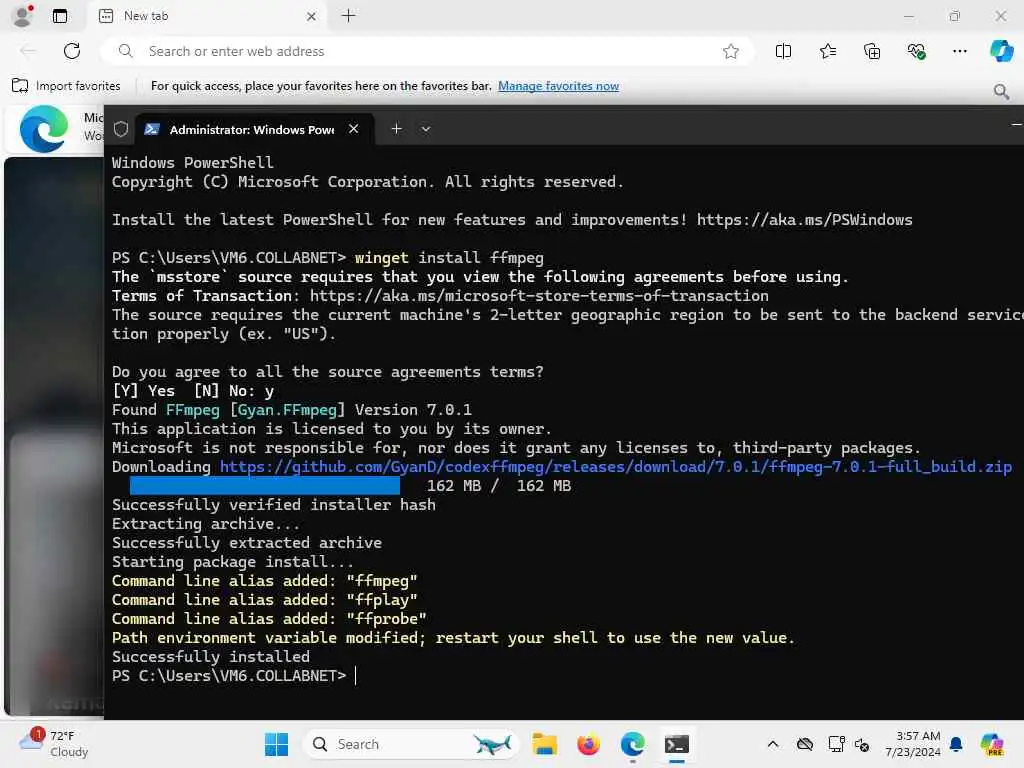Open Edge Settings and more ellipsis menu

pyautogui.click(x=959, y=51)
